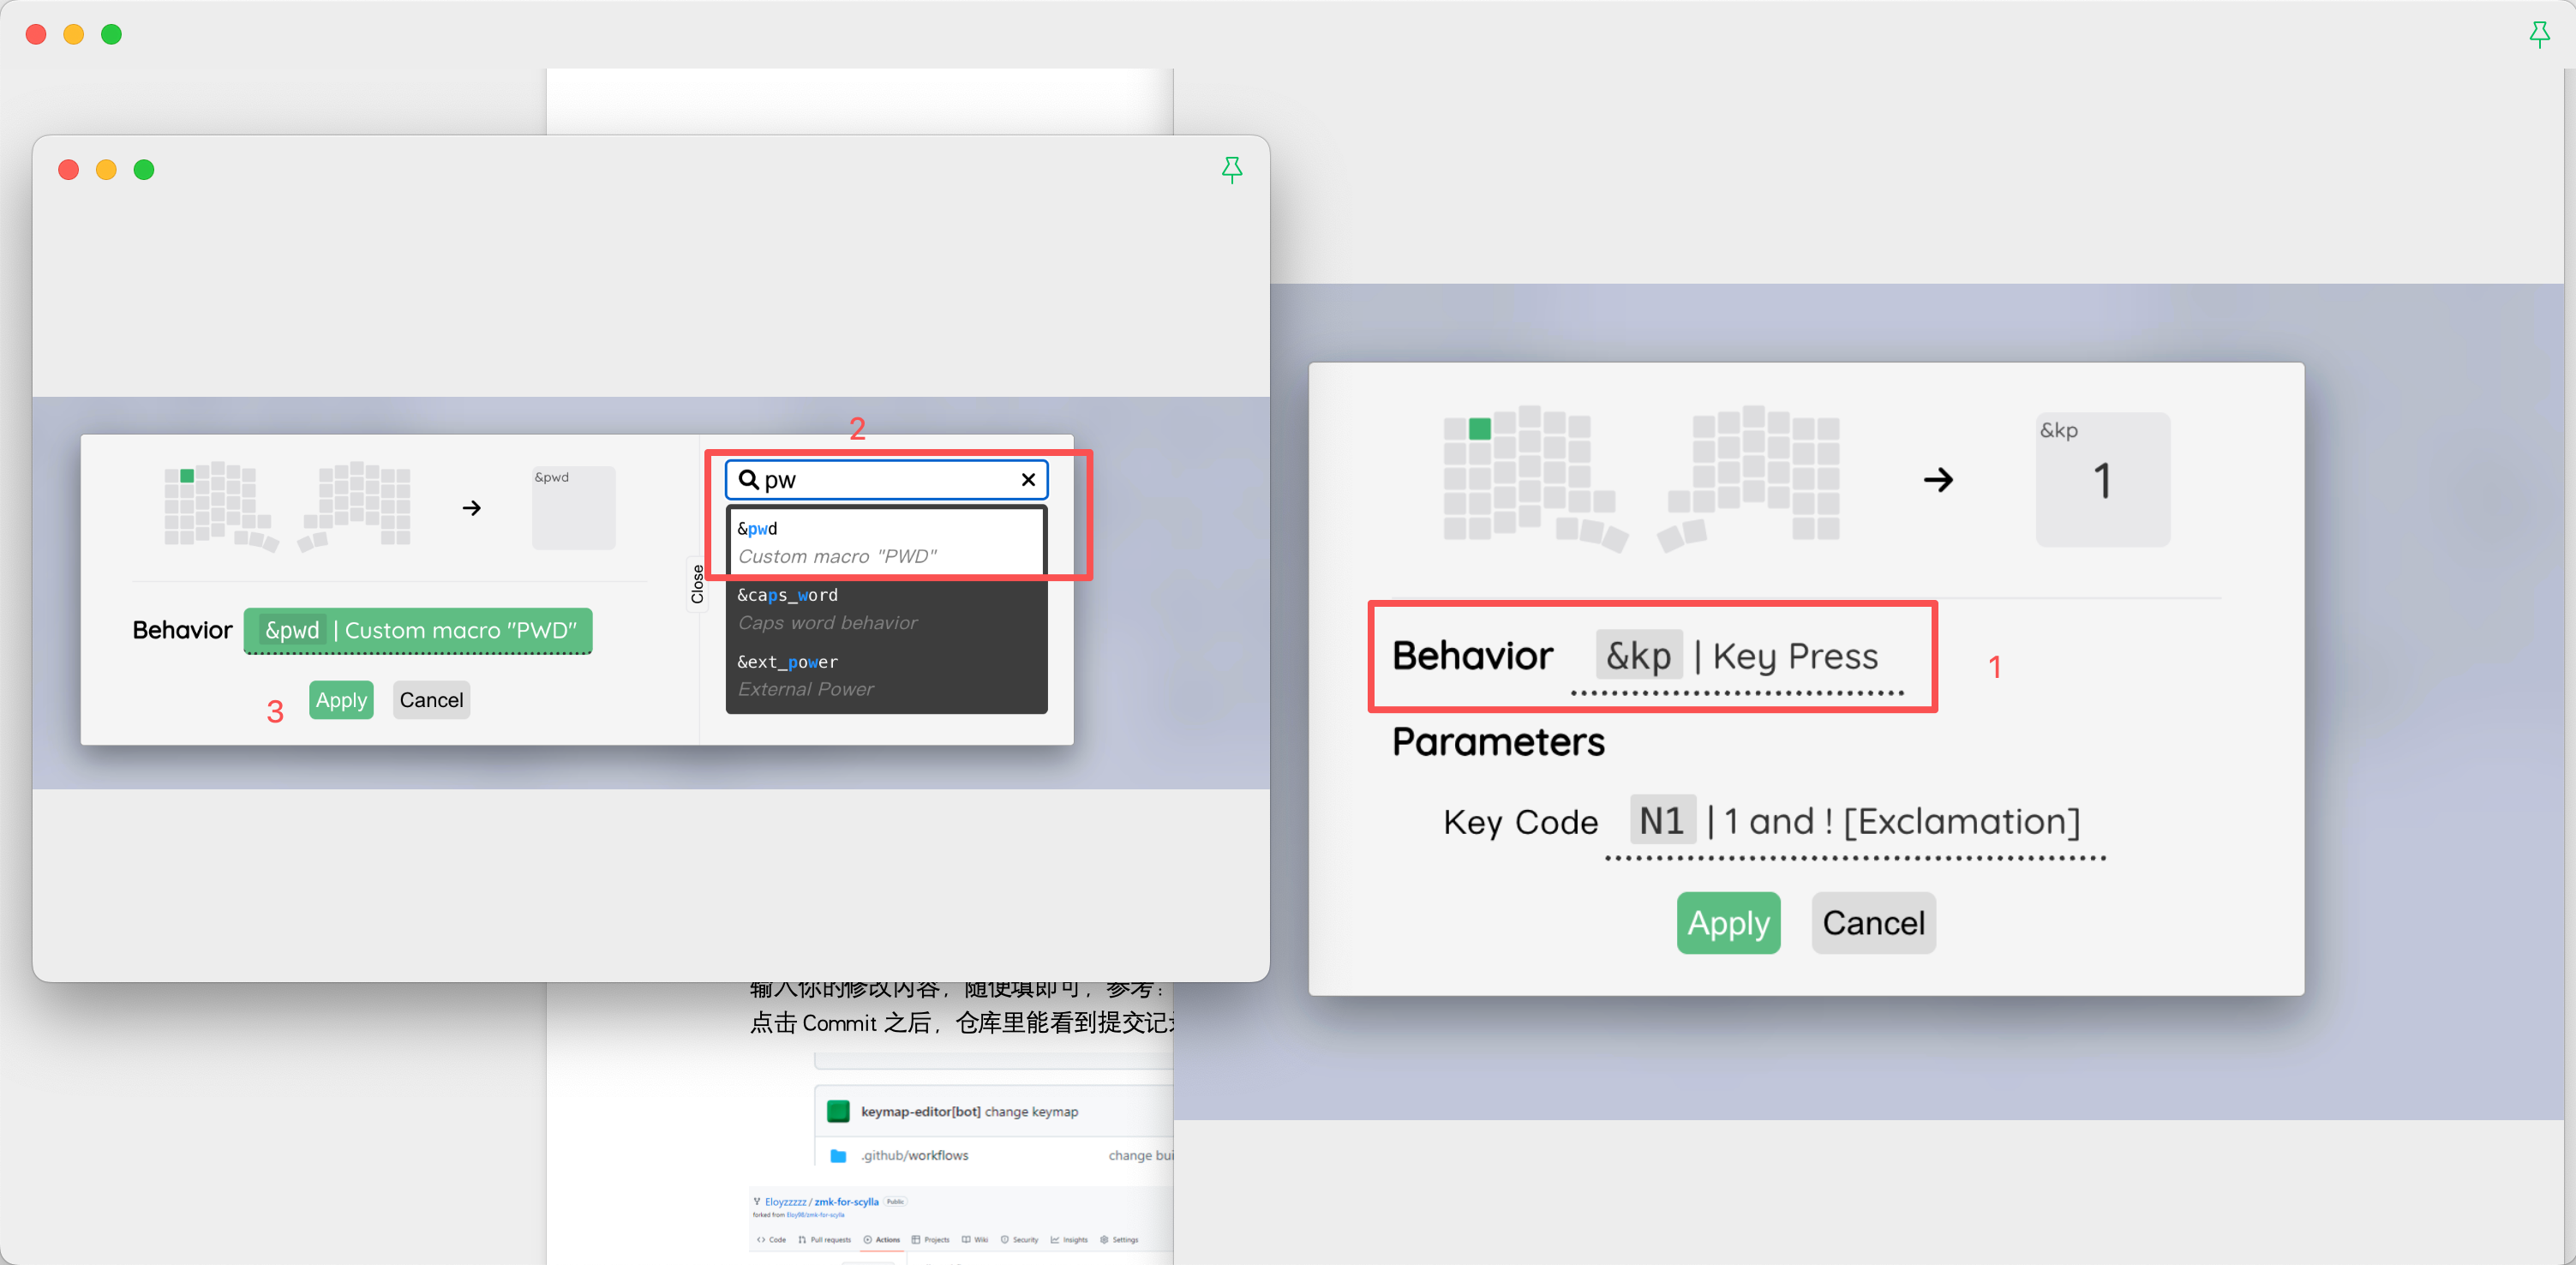Click the empty &pwd key preview tile

pyautogui.click(x=573, y=508)
